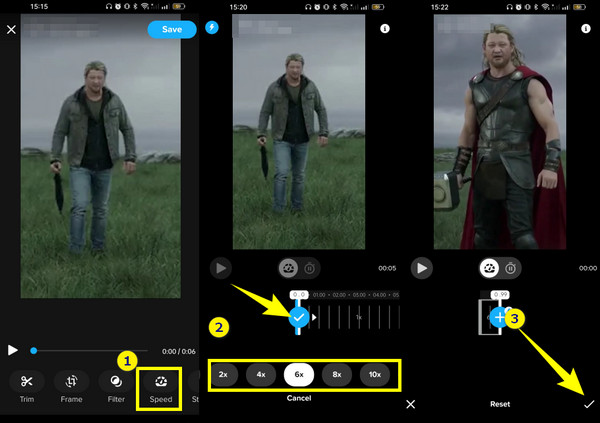600x423 pixels.
Task: Tap the small white play marker on the timeline
Action: [314, 317]
